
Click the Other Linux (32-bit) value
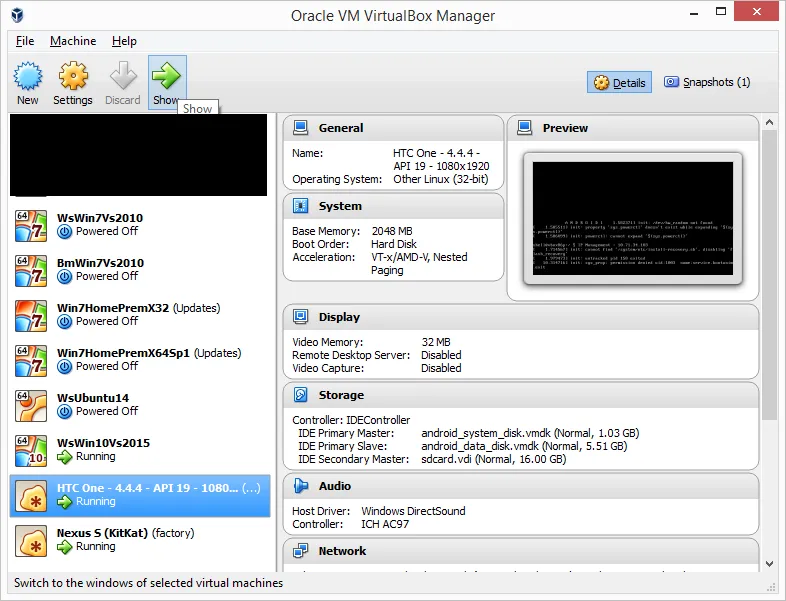[441, 179]
